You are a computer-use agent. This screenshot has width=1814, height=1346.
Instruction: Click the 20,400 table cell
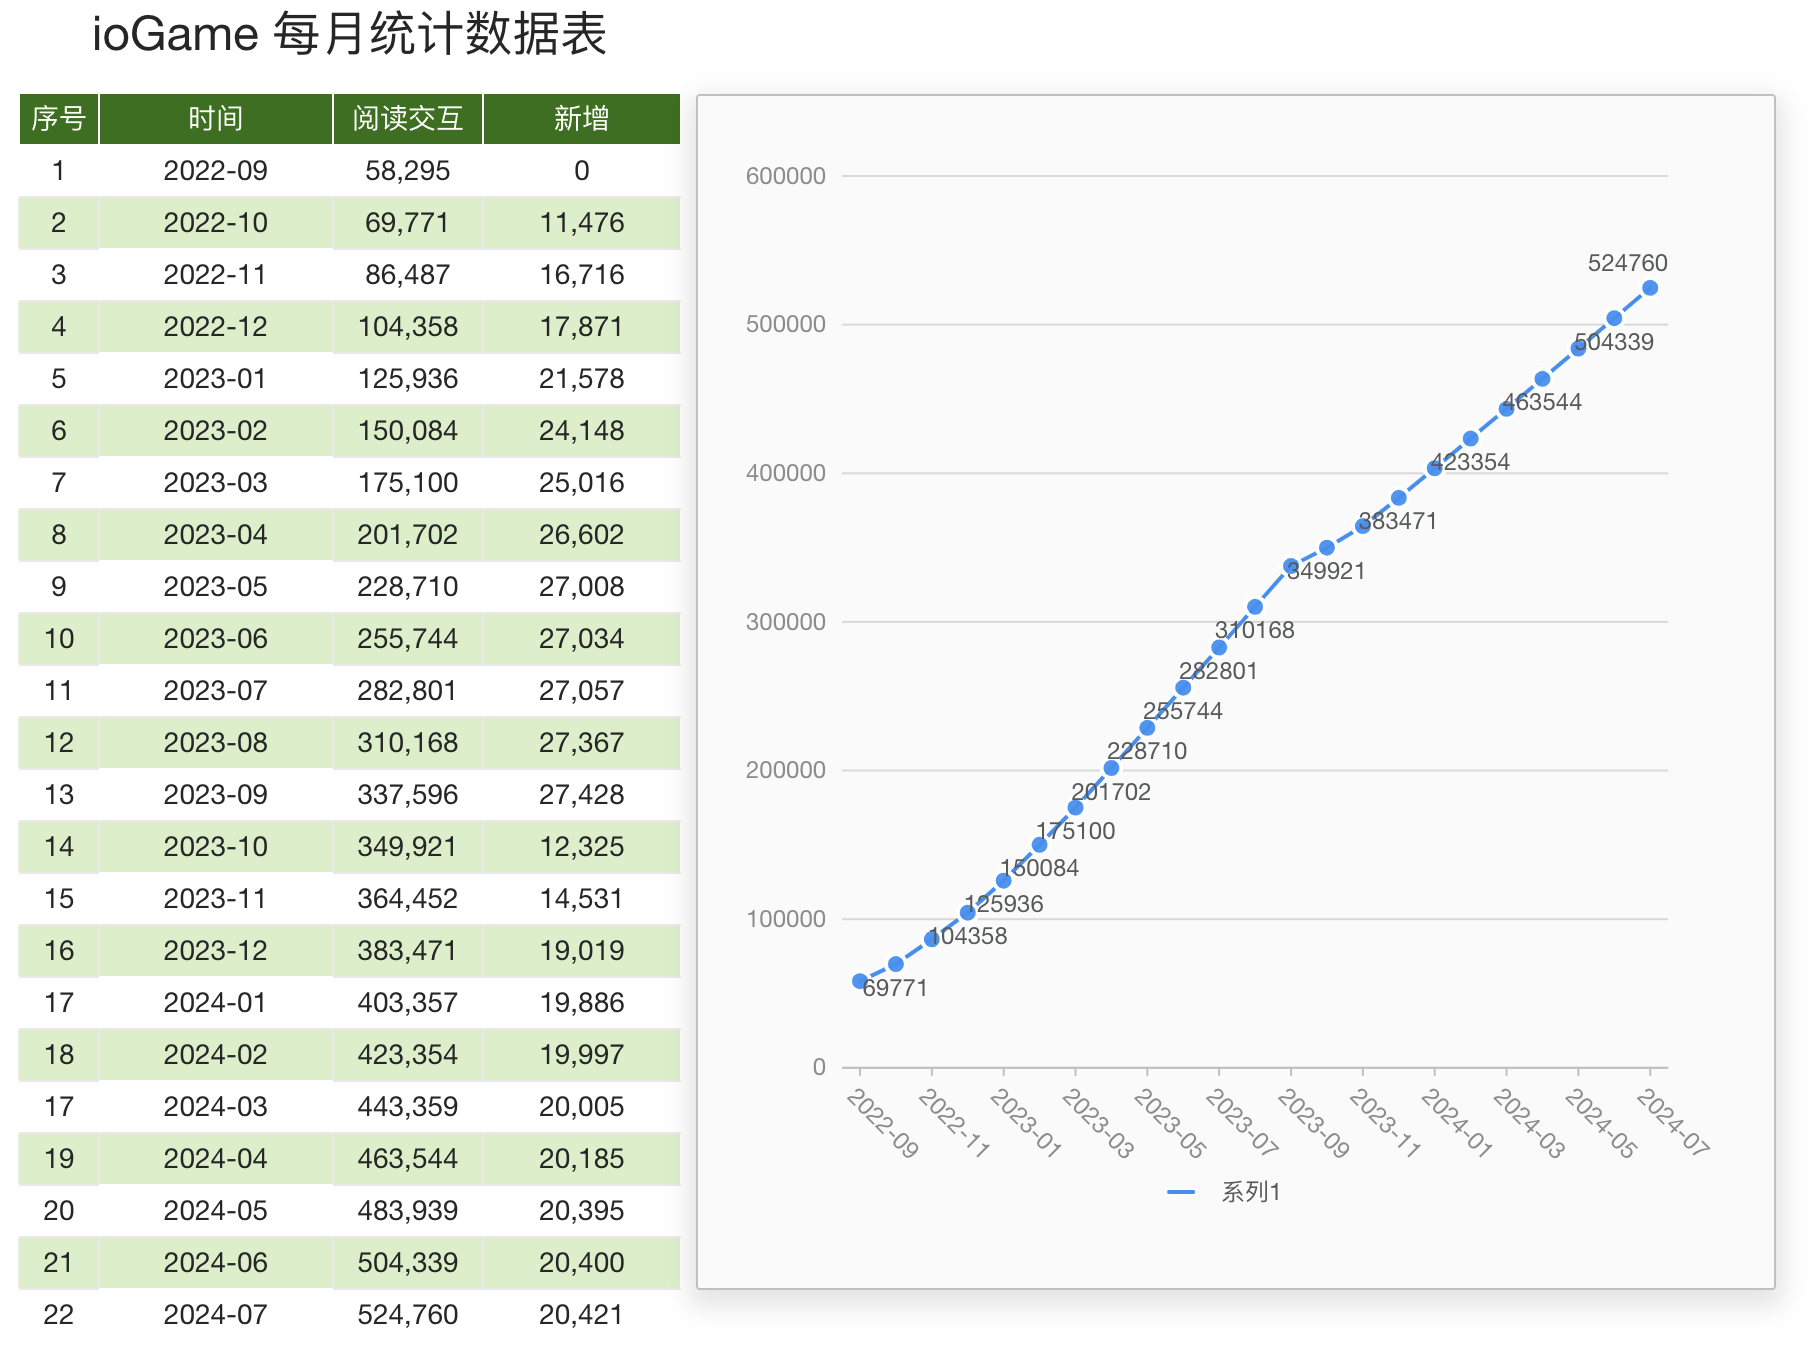(582, 1263)
